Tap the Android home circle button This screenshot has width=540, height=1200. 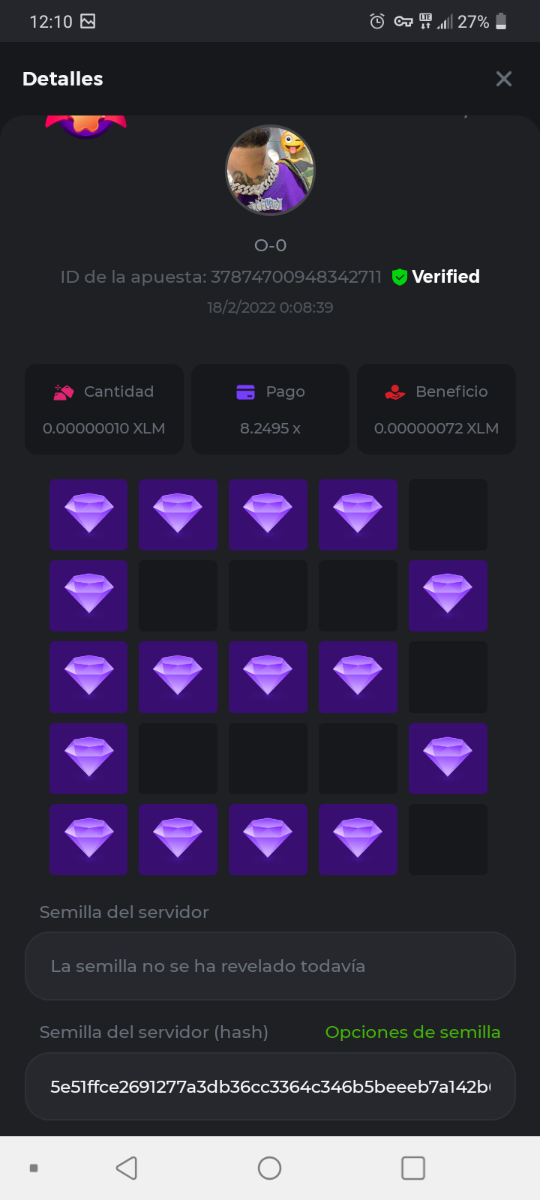click(x=270, y=1167)
